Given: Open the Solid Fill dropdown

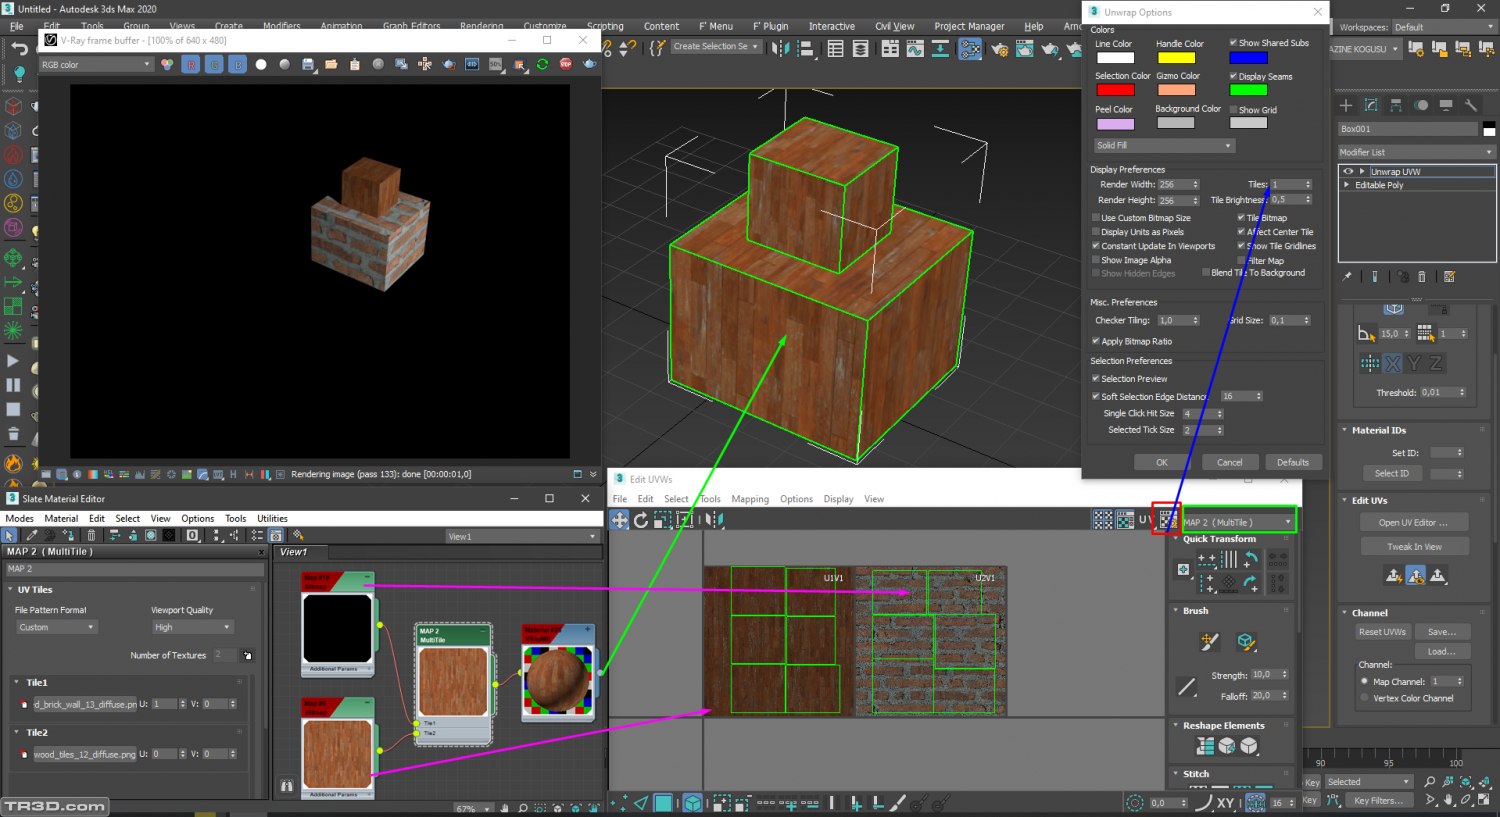Looking at the screenshot, I should (x=1164, y=146).
